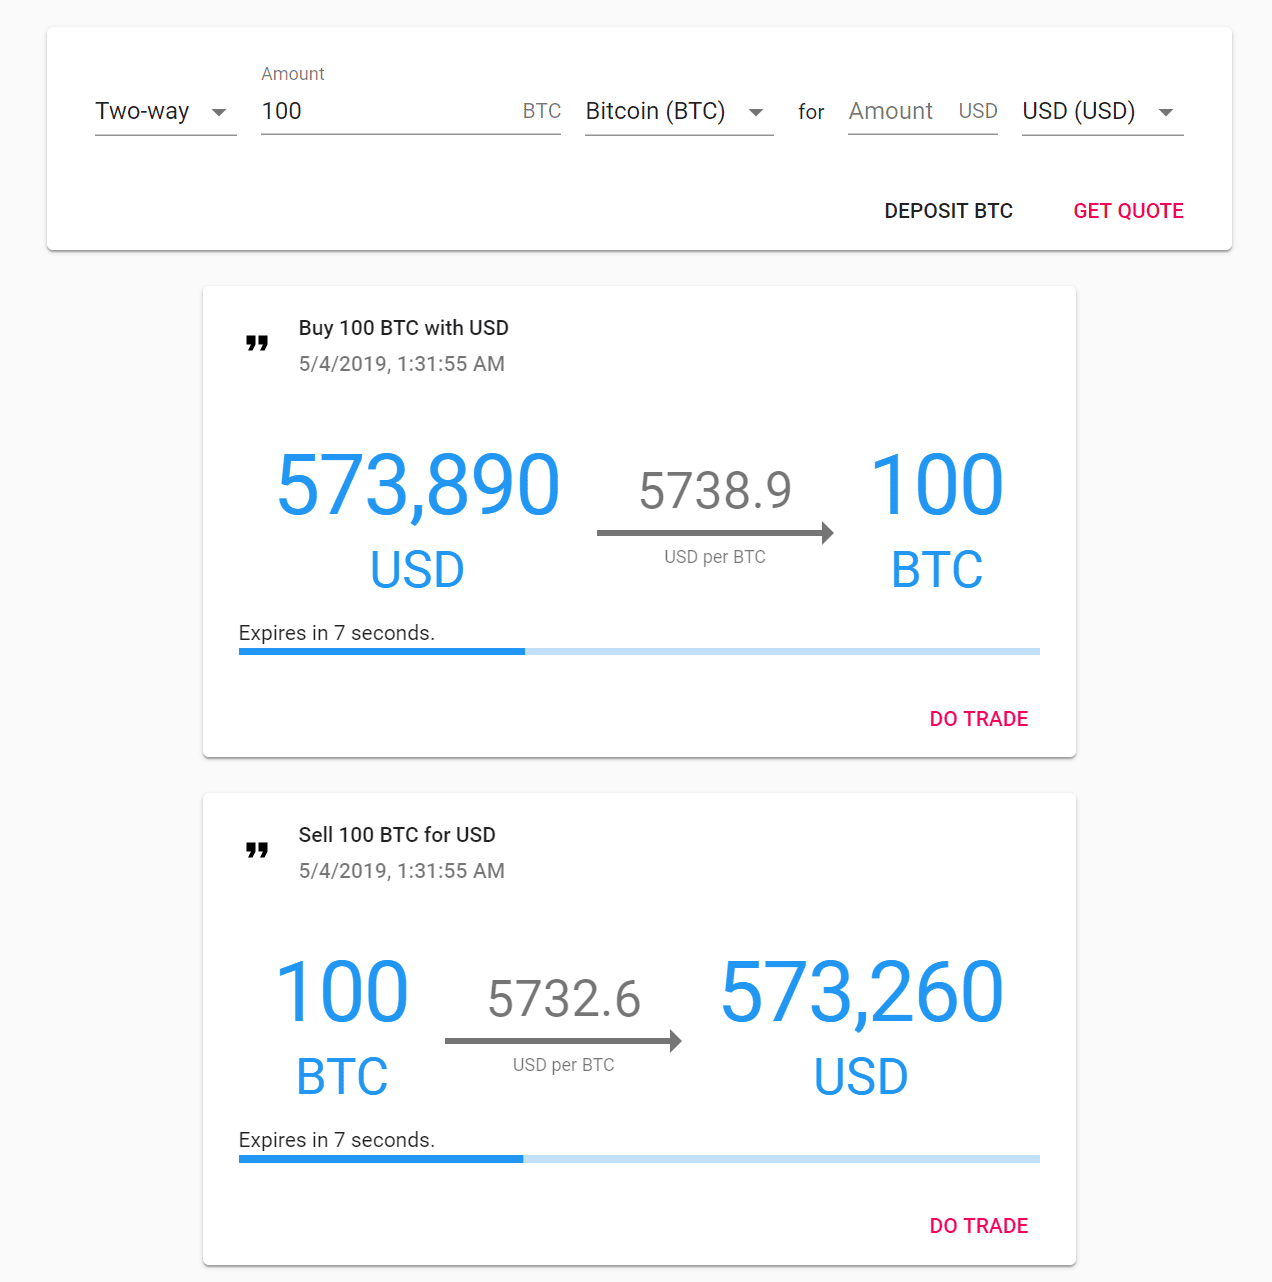Expand the Bitcoin (BTC) currency dropdown
Screen dimensions: 1272x1282
(678, 112)
